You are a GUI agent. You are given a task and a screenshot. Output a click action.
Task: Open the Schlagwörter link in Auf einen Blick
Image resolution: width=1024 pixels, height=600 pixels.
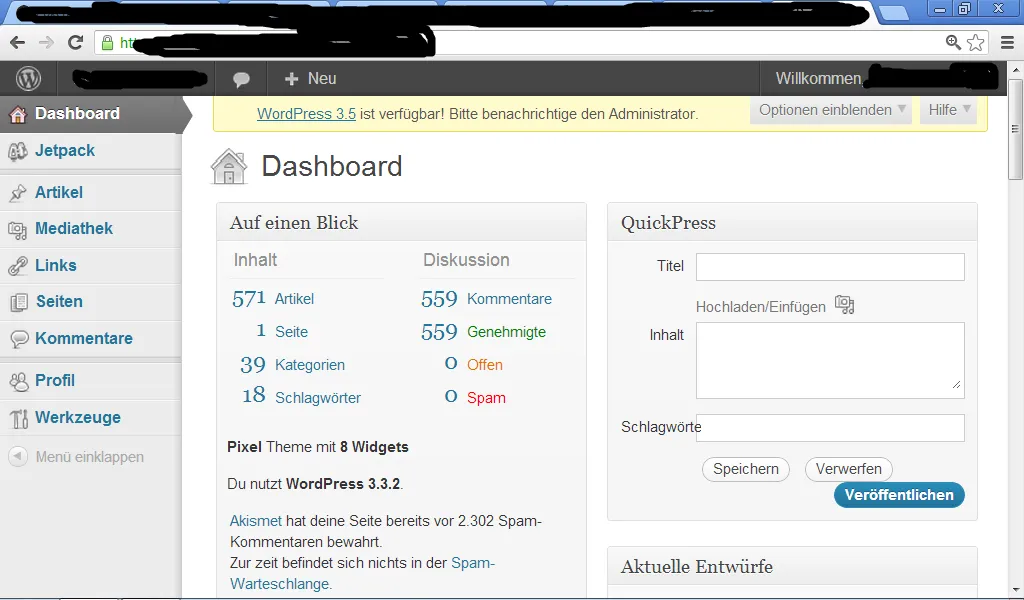pyautogui.click(x=317, y=398)
